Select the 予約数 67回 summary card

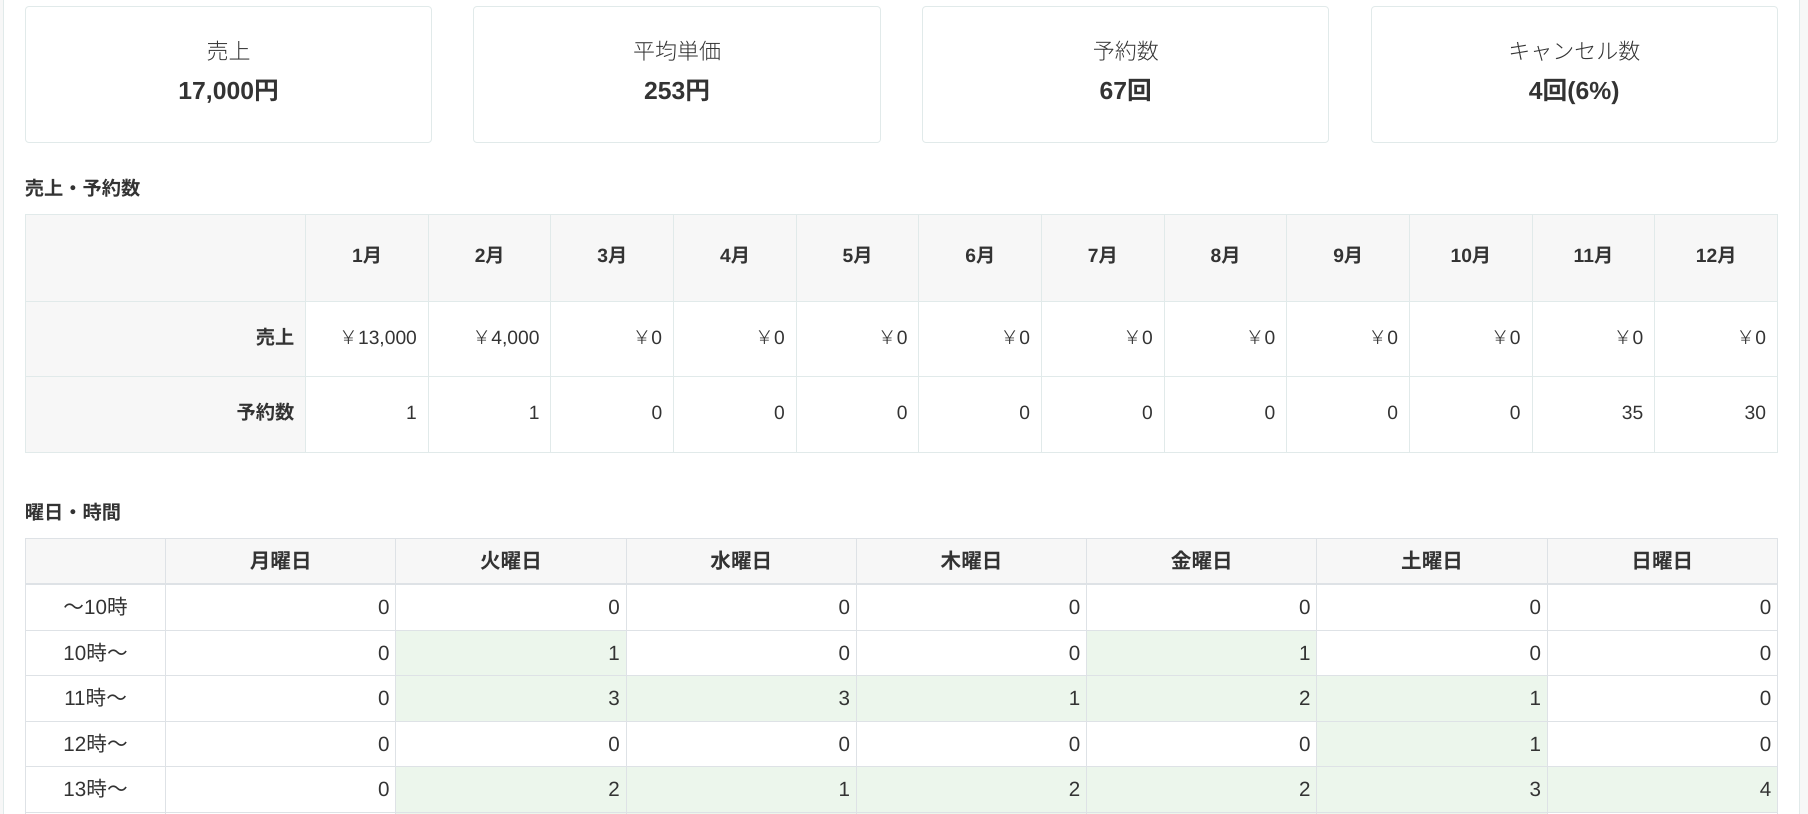[1125, 74]
